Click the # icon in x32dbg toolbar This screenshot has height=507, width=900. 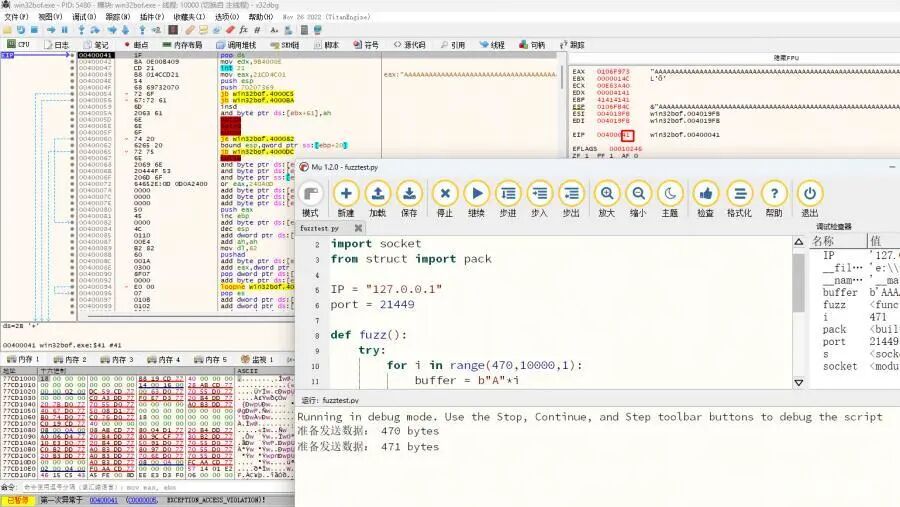[257, 30]
